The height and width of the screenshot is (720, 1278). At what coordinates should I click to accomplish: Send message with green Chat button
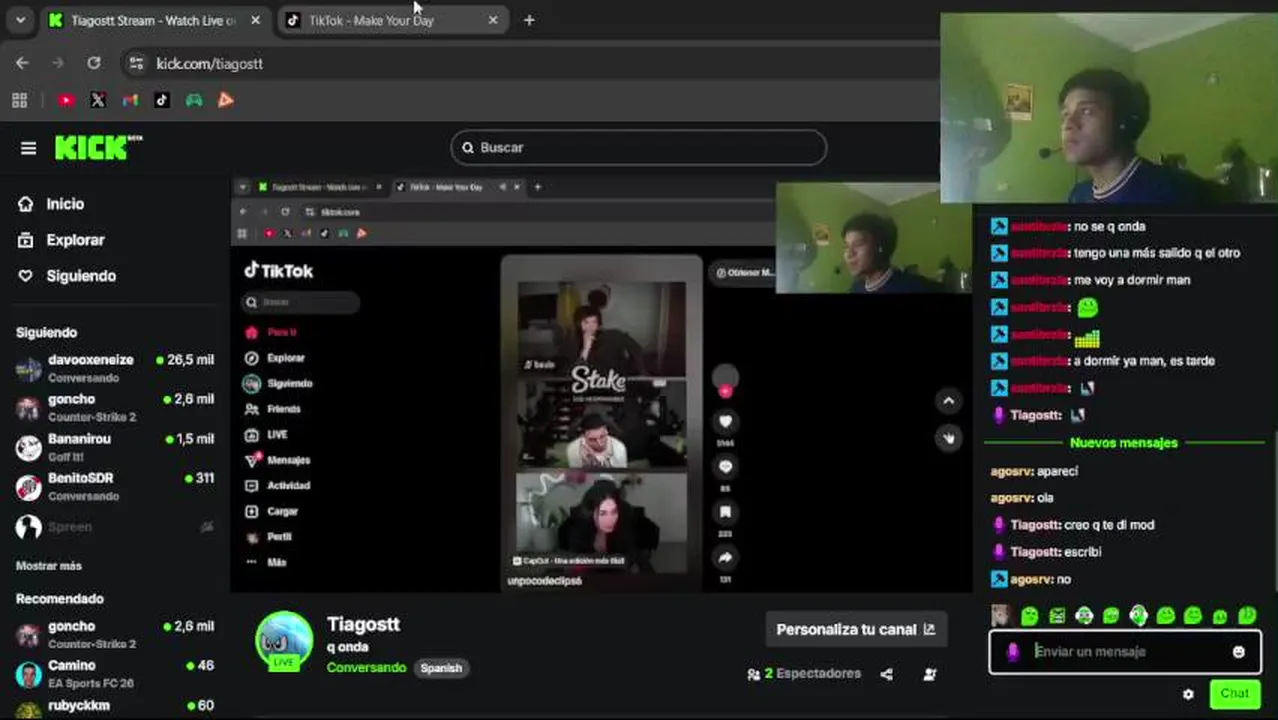(1234, 693)
